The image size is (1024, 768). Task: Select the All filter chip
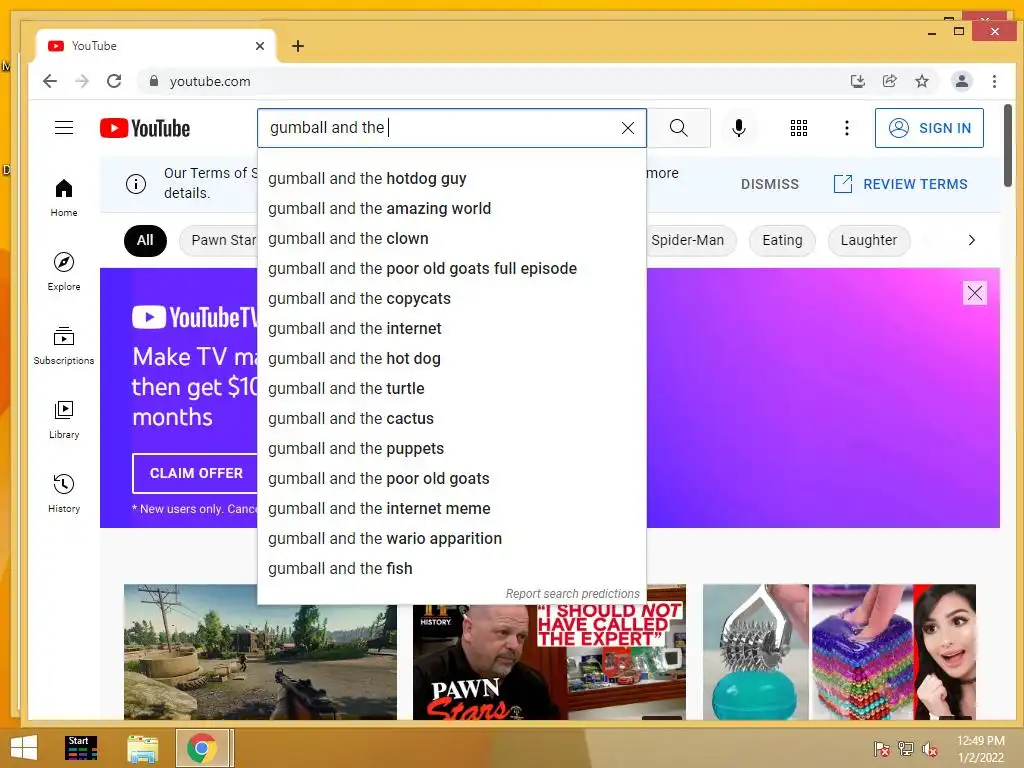(145, 240)
